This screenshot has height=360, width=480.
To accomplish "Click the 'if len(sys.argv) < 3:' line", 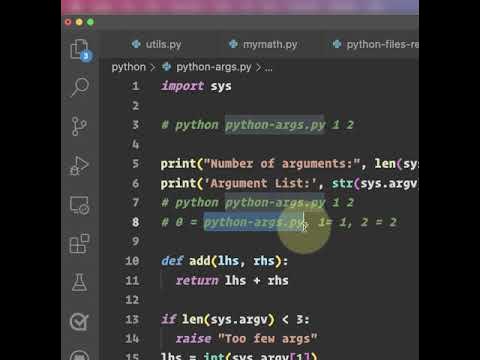I will pos(235,320).
